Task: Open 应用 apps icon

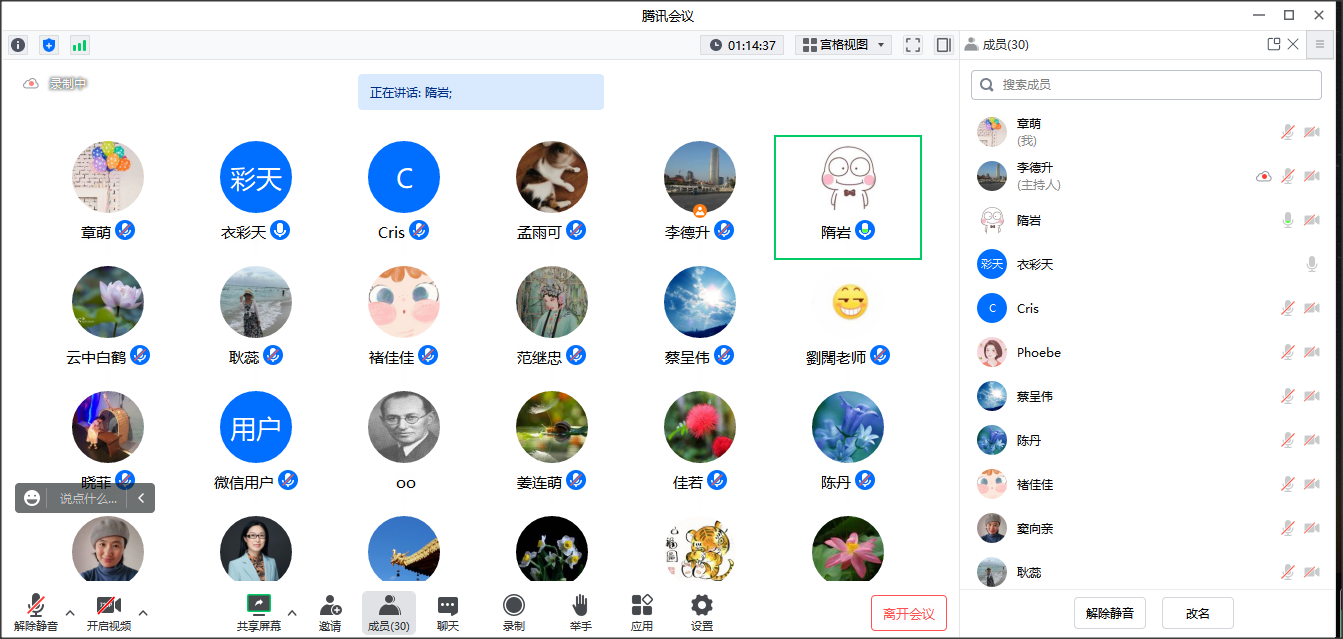Action: [642, 612]
